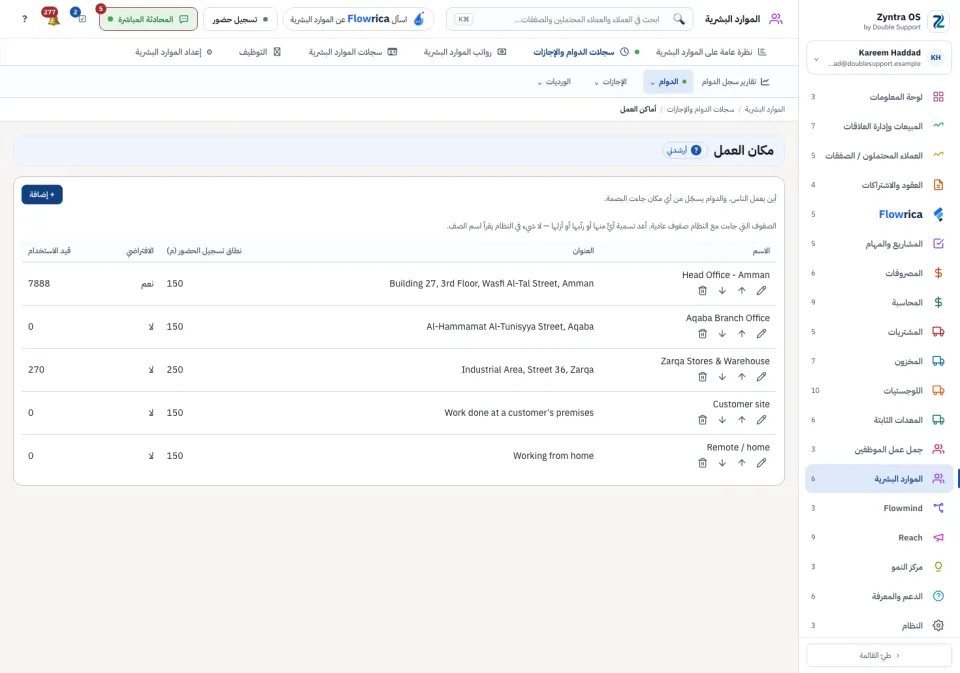Open المشاريع والمهام in sidebar

click(879, 244)
